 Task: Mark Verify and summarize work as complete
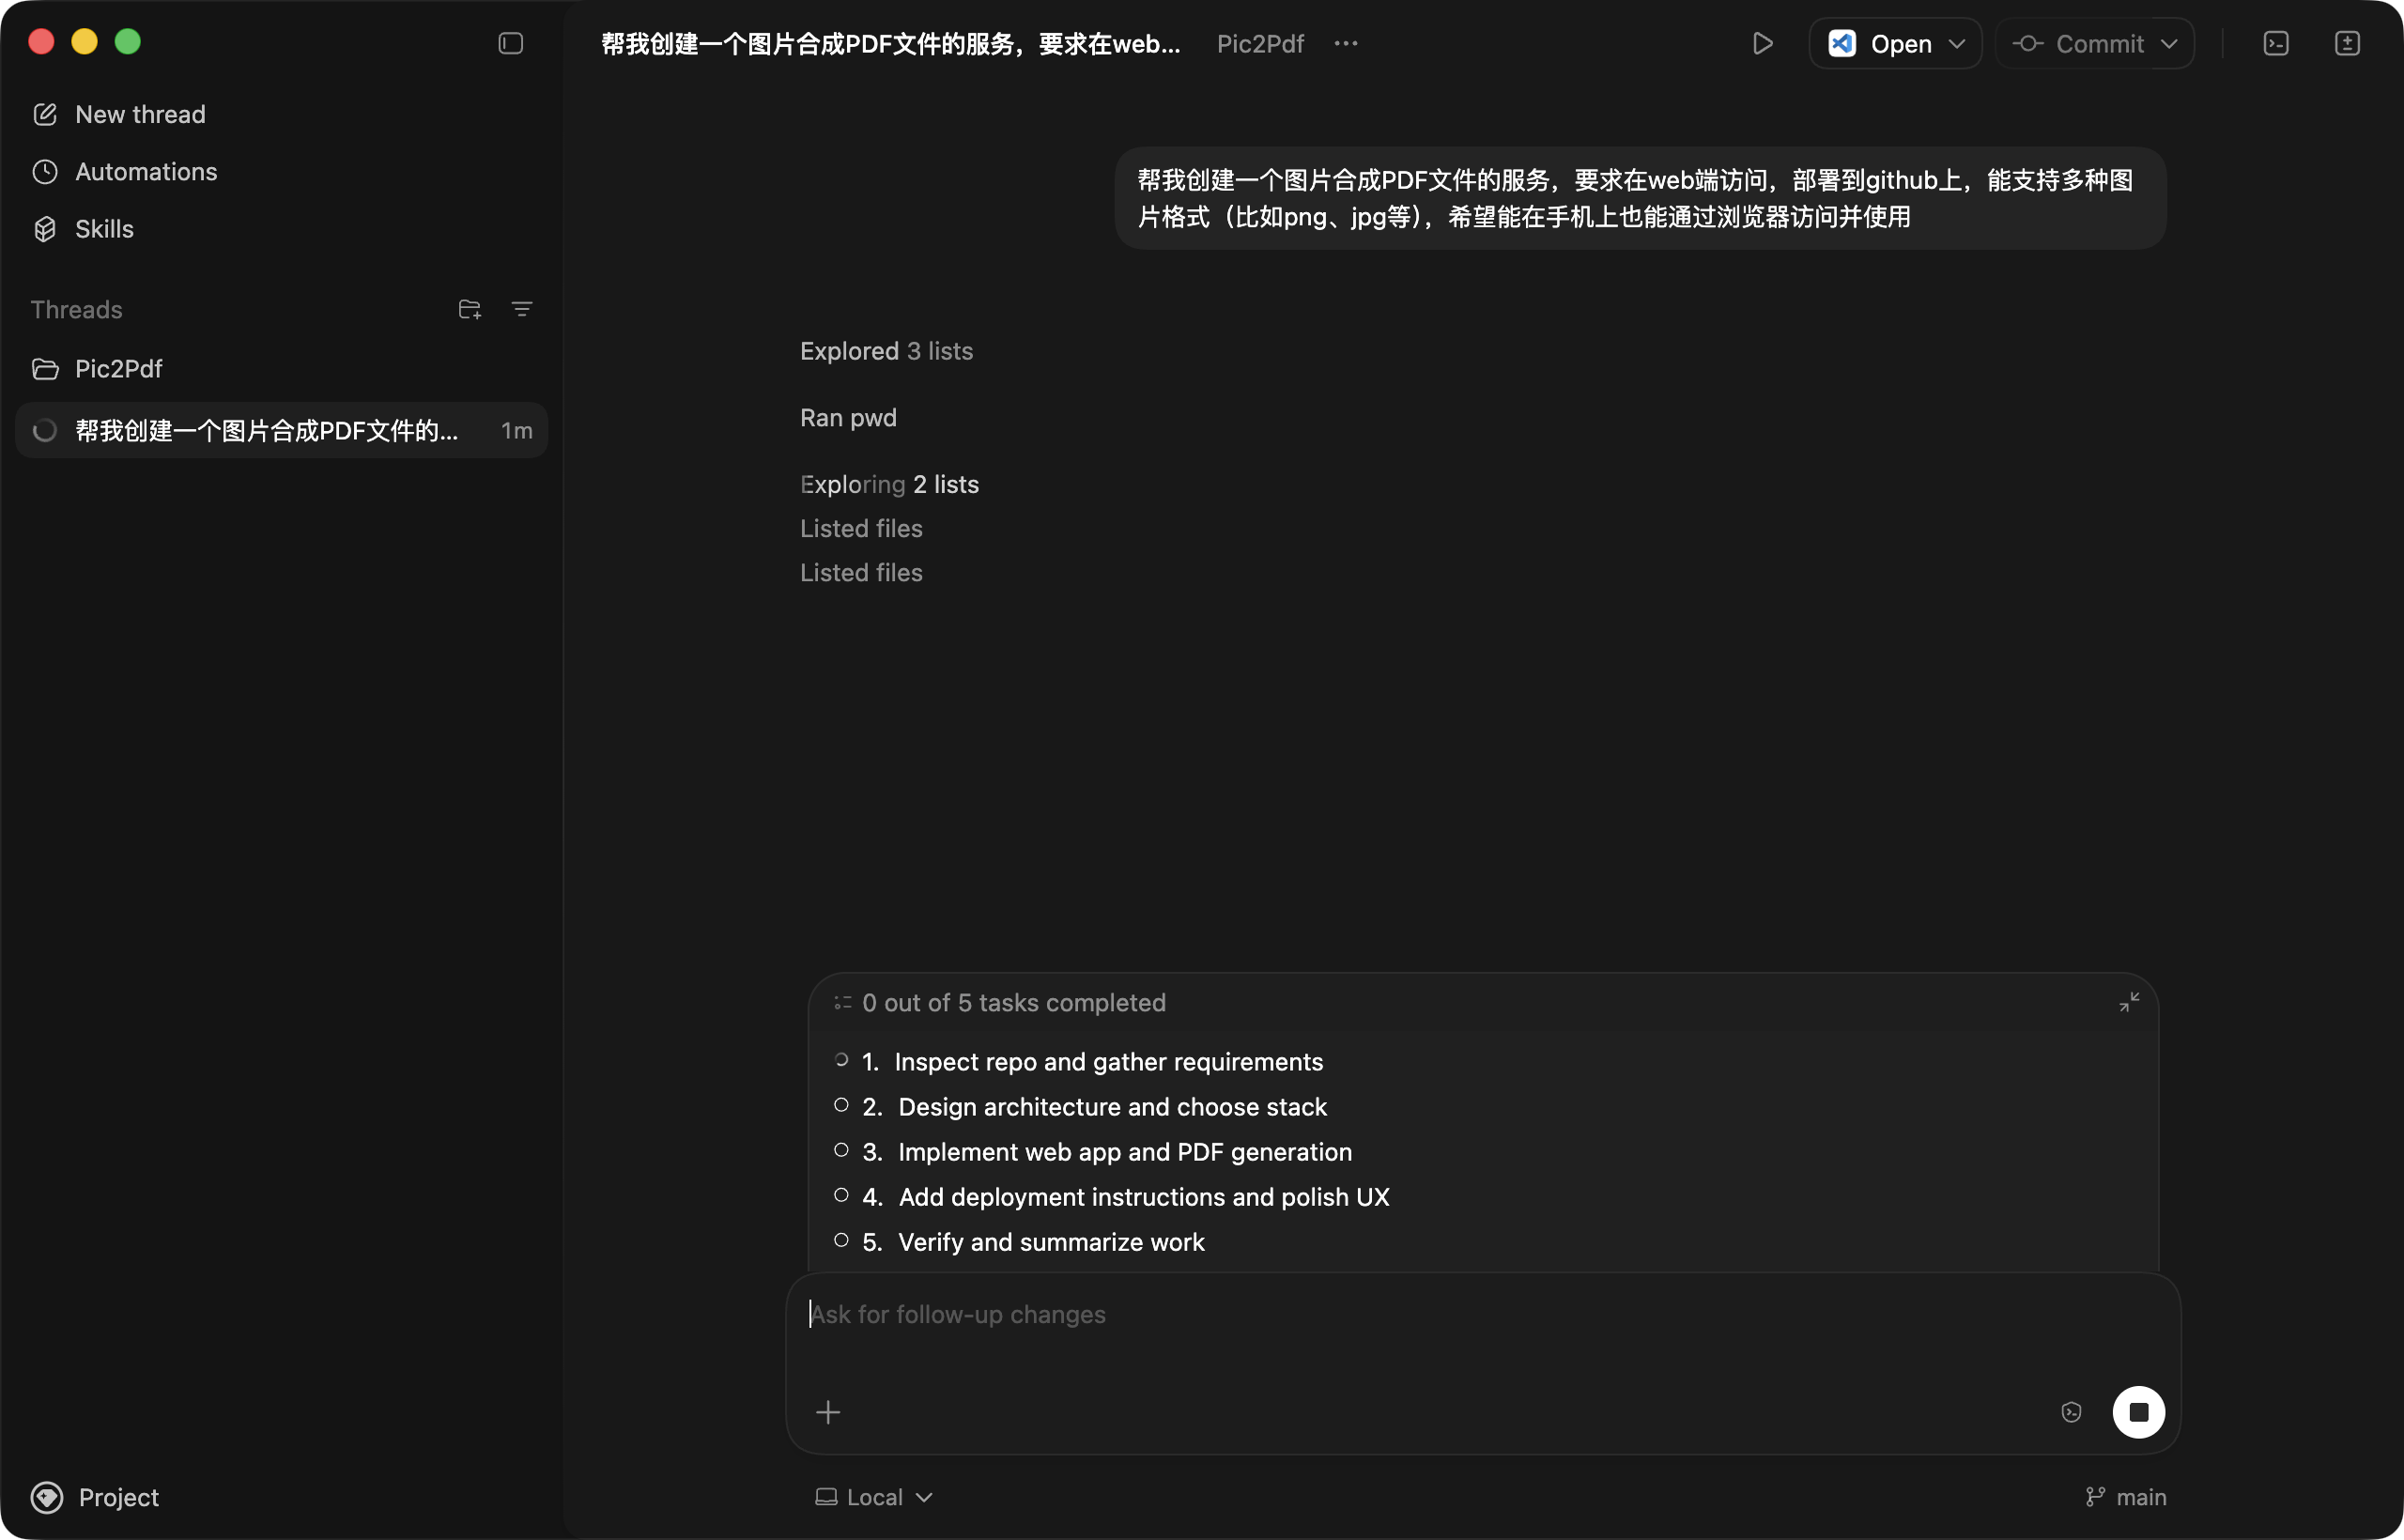tap(841, 1240)
